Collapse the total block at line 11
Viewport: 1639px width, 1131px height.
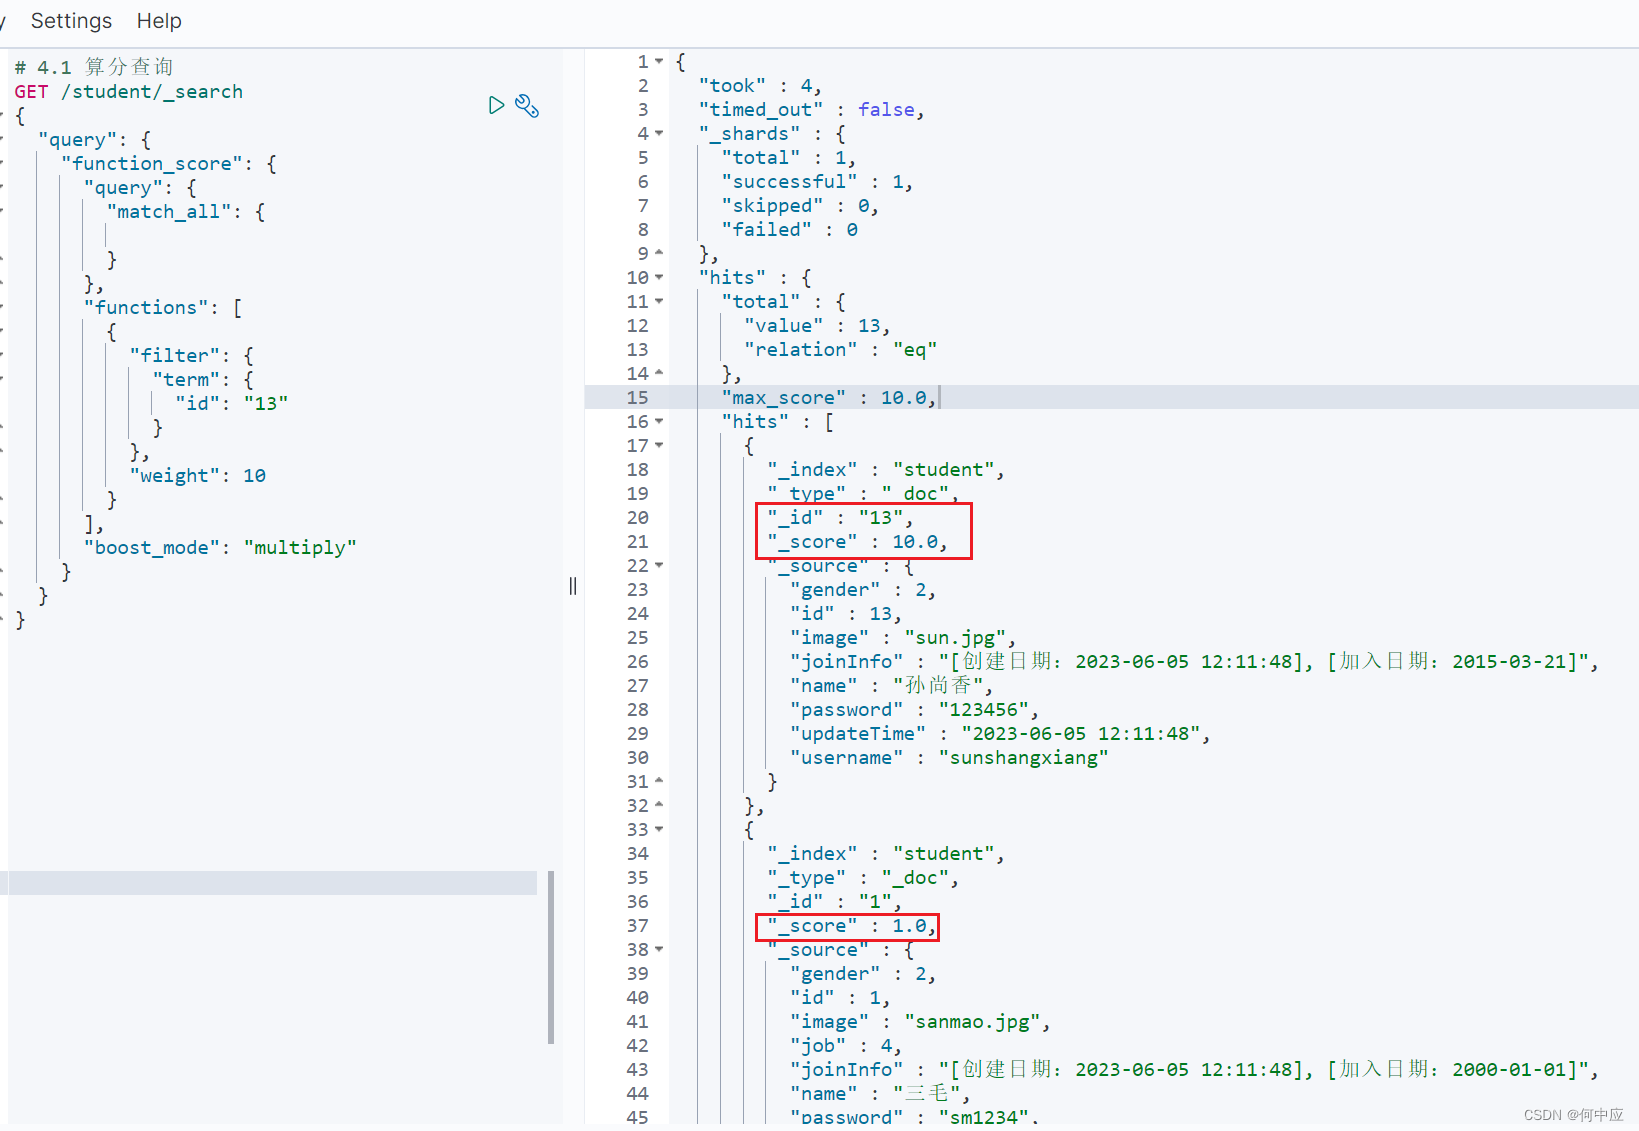659,301
